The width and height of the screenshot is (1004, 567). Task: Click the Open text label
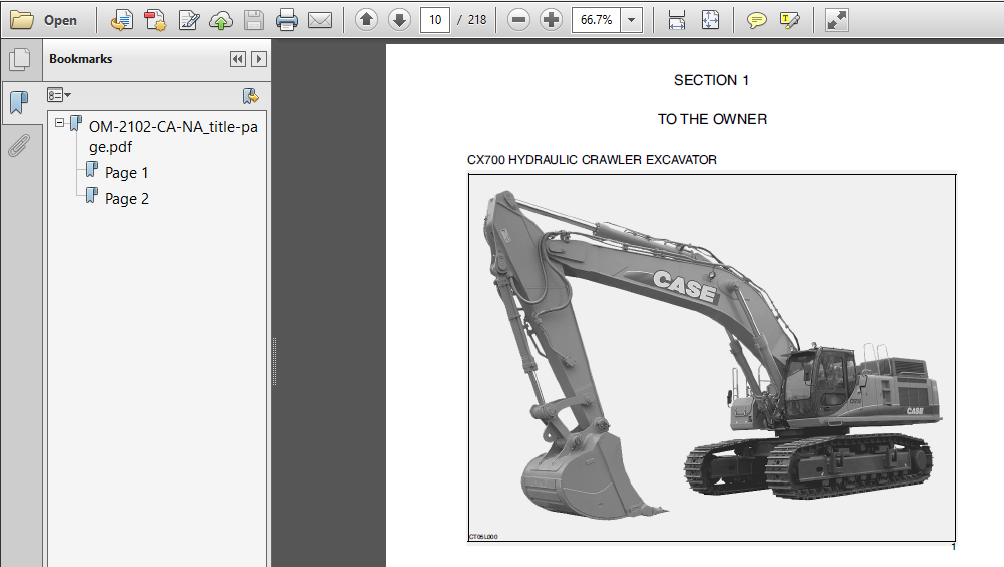(x=60, y=20)
